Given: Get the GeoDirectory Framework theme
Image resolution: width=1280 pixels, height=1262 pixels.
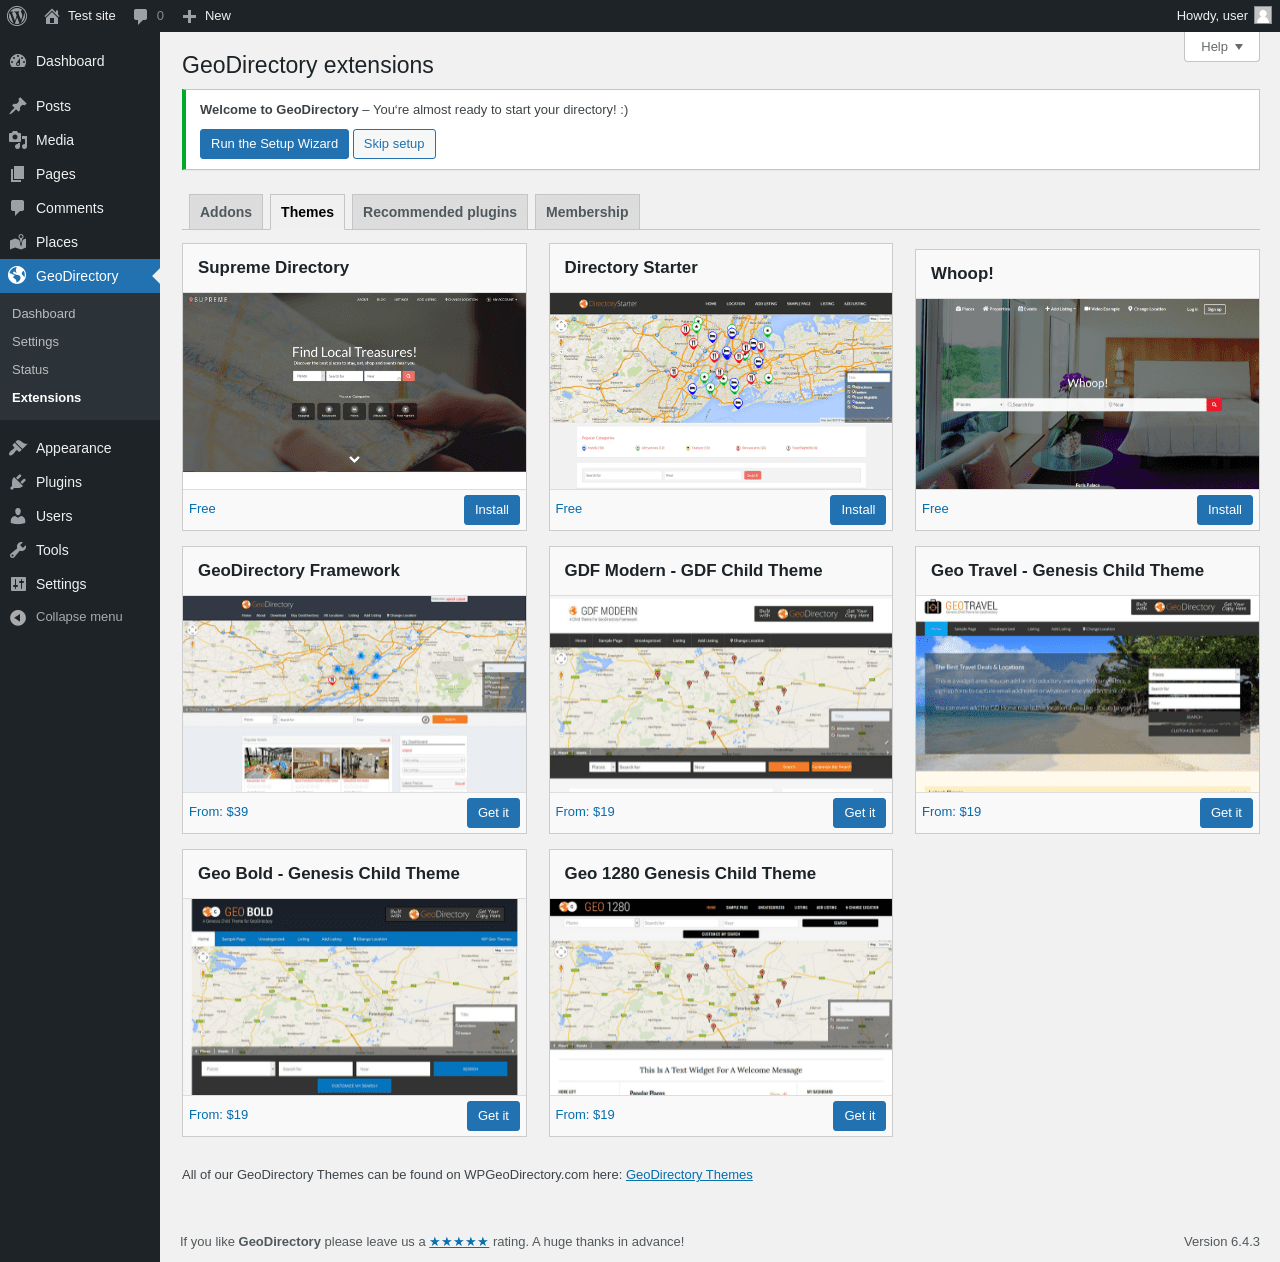Looking at the screenshot, I should [x=493, y=813].
